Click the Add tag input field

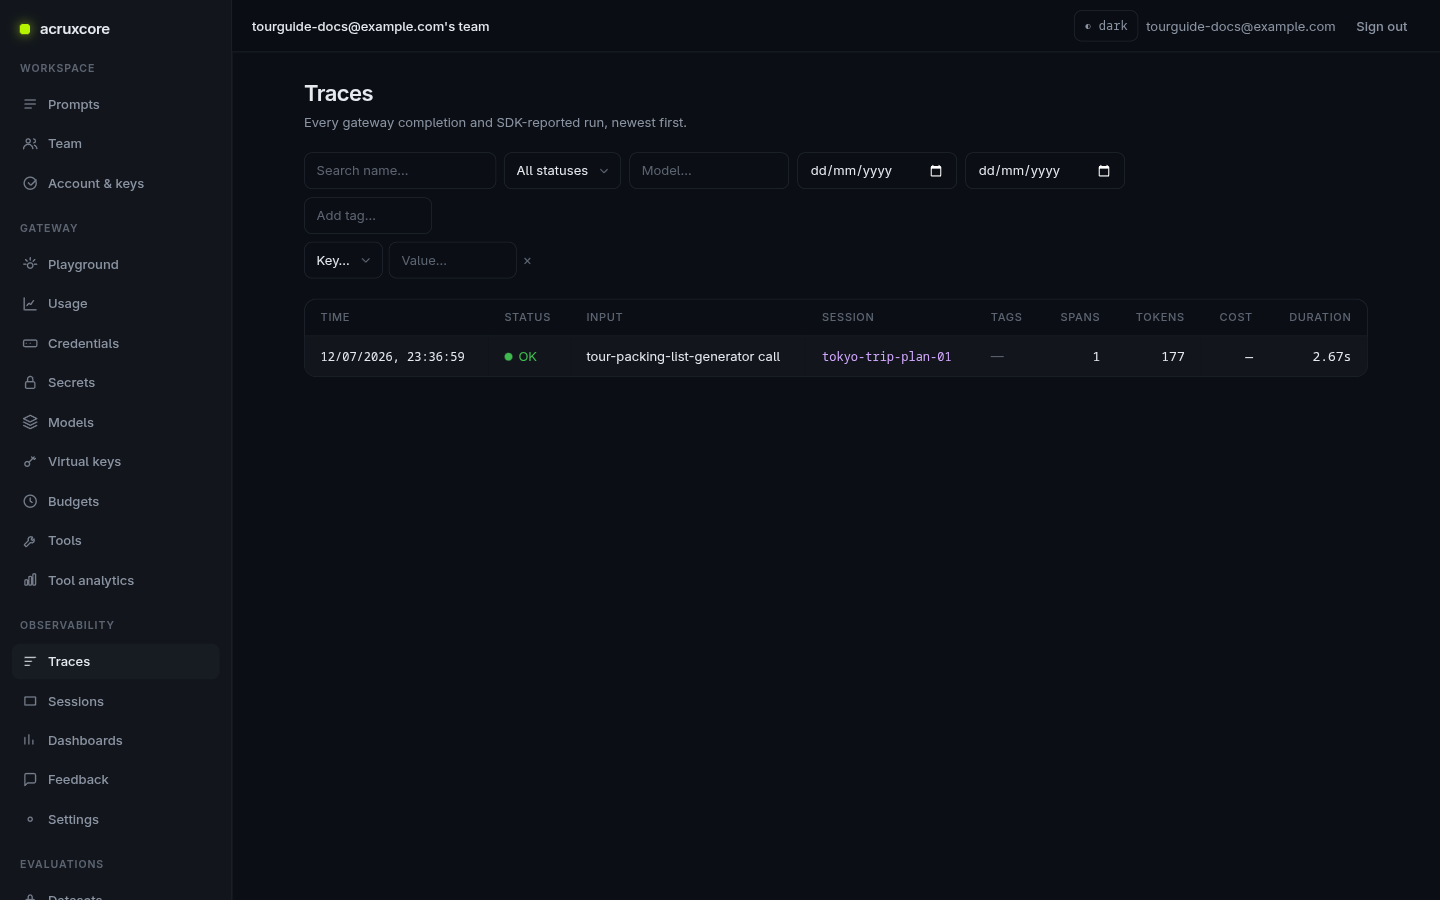point(368,216)
